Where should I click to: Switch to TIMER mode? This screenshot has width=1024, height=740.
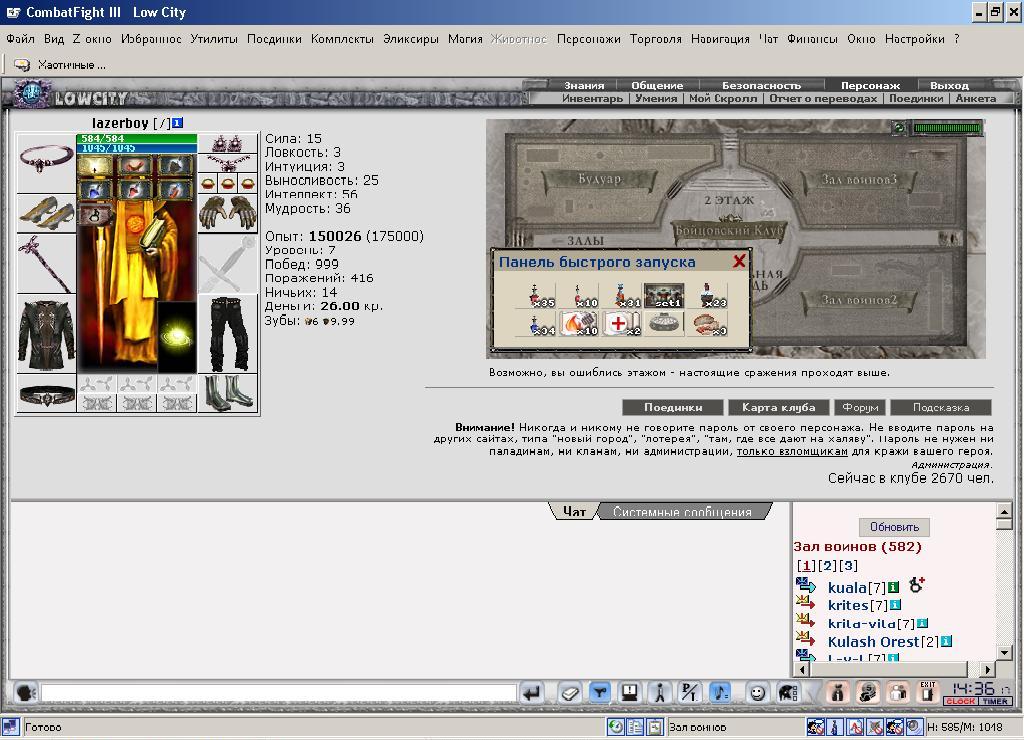[x=995, y=701]
